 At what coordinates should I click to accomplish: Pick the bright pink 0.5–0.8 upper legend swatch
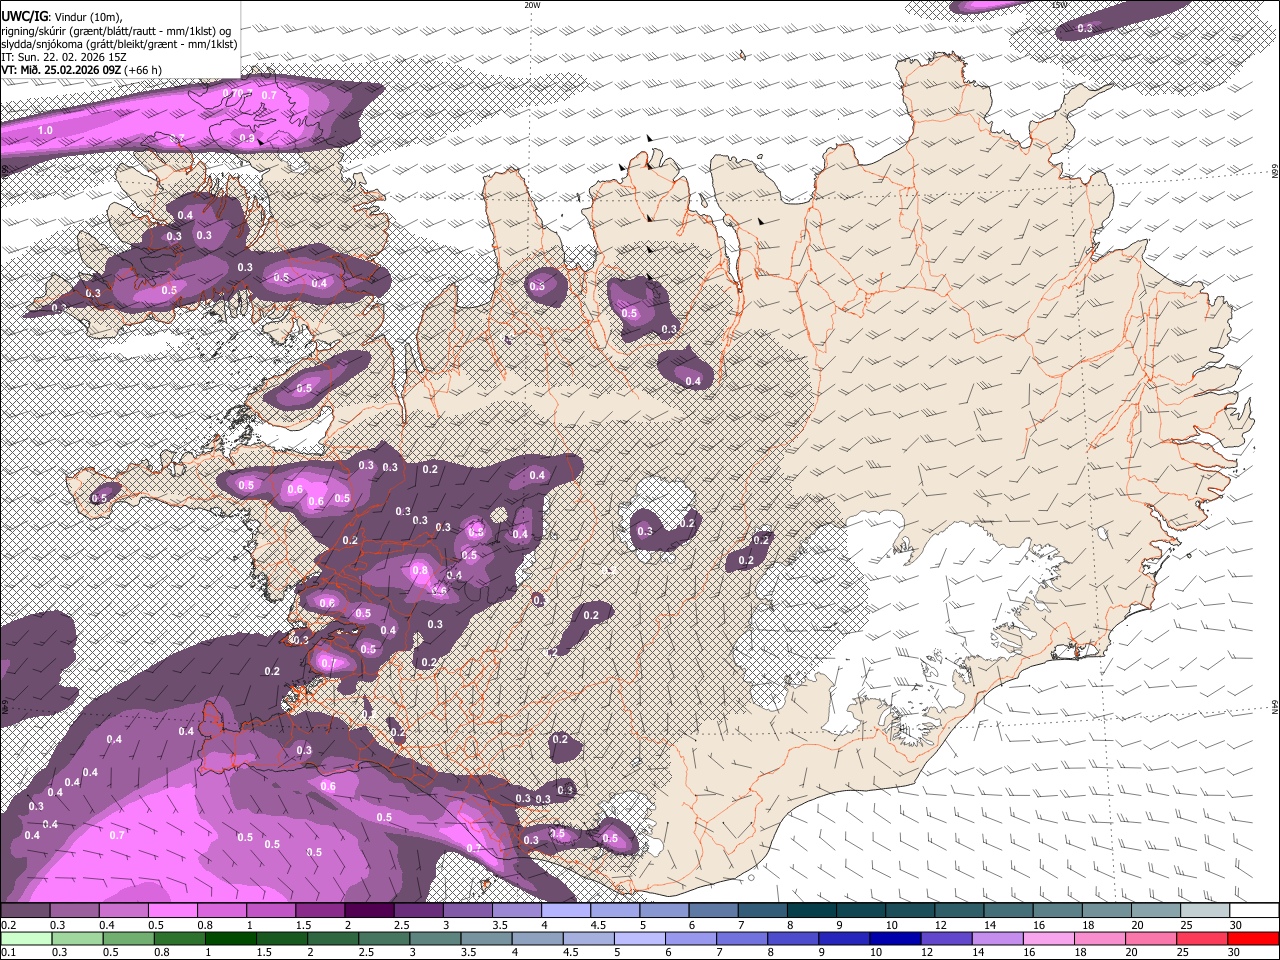coord(172,910)
